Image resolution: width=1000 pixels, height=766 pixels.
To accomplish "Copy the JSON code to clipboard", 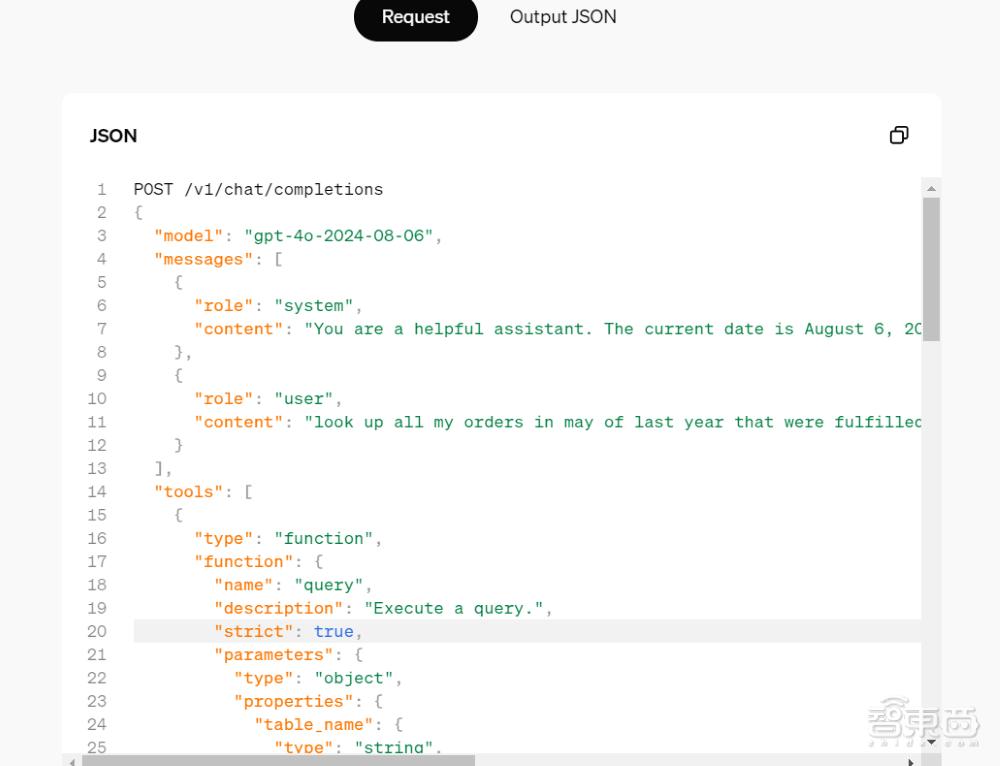I will point(899,135).
